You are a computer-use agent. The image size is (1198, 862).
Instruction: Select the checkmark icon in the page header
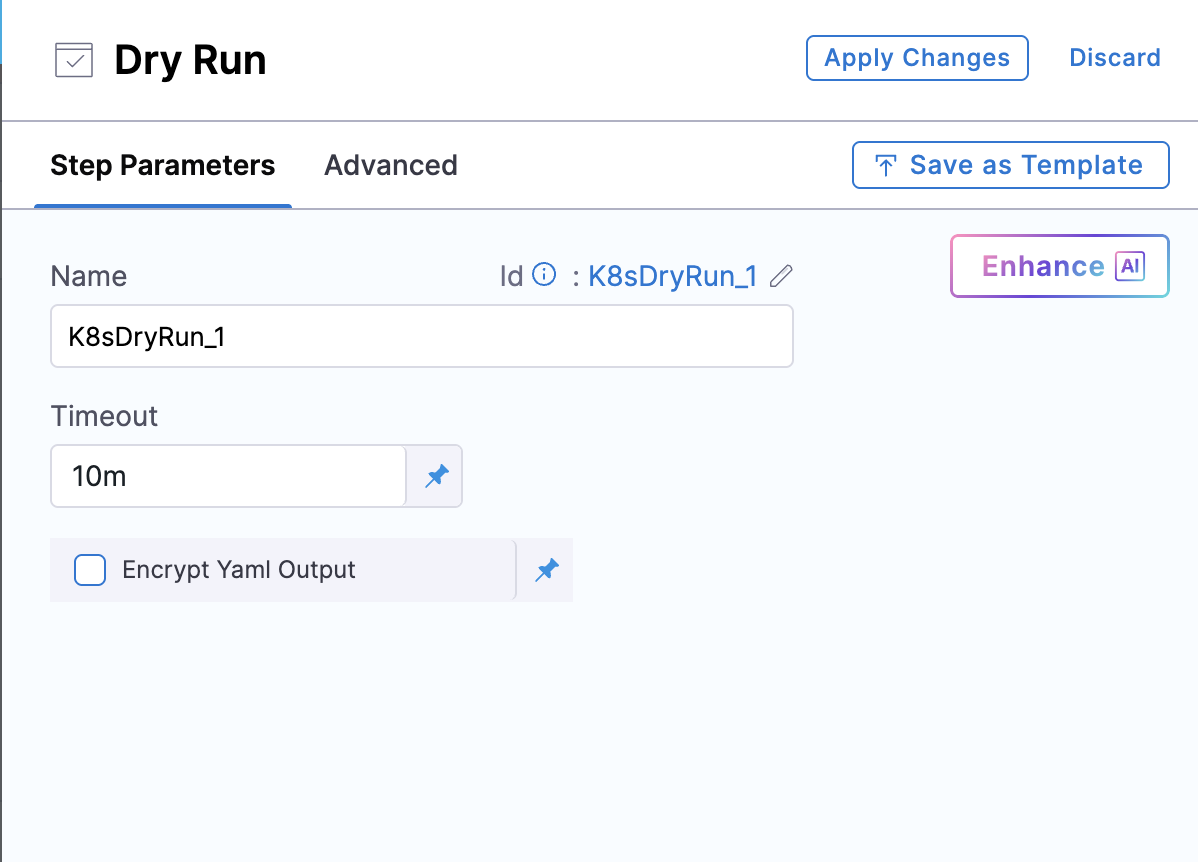(75, 61)
